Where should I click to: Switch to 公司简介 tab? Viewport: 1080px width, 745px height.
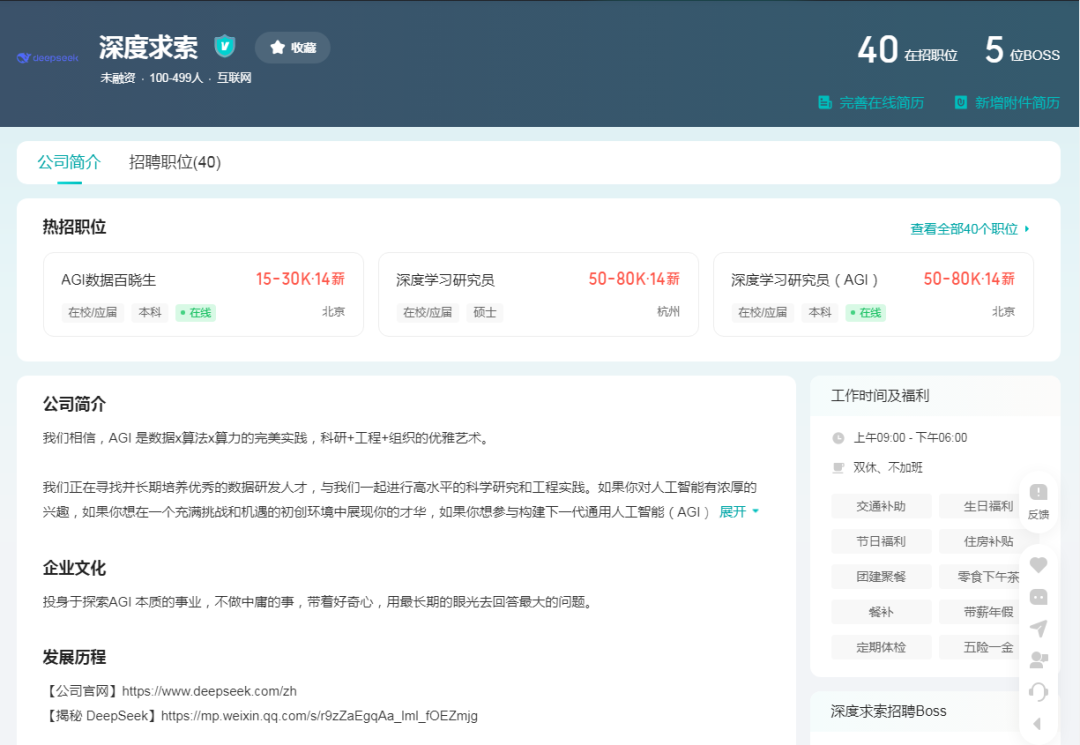coord(69,162)
